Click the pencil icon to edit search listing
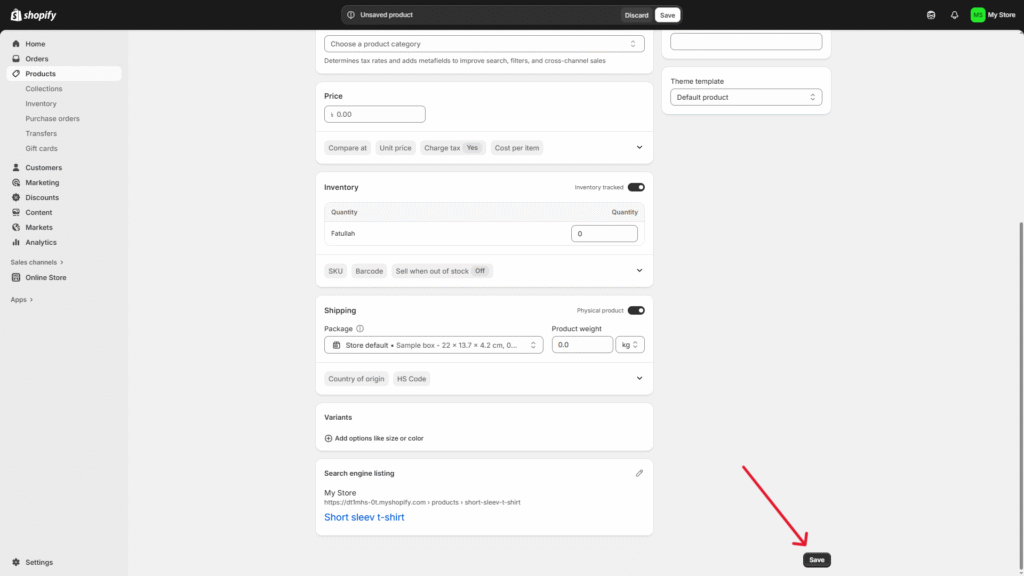 pos(639,473)
